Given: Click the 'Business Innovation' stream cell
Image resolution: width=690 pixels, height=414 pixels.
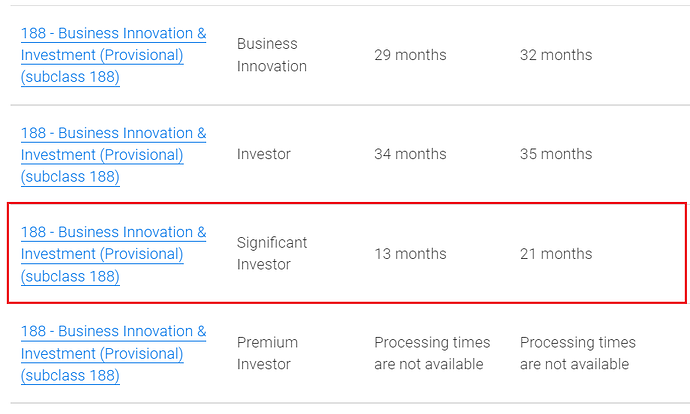Looking at the screenshot, I should (x=271, y=55).
